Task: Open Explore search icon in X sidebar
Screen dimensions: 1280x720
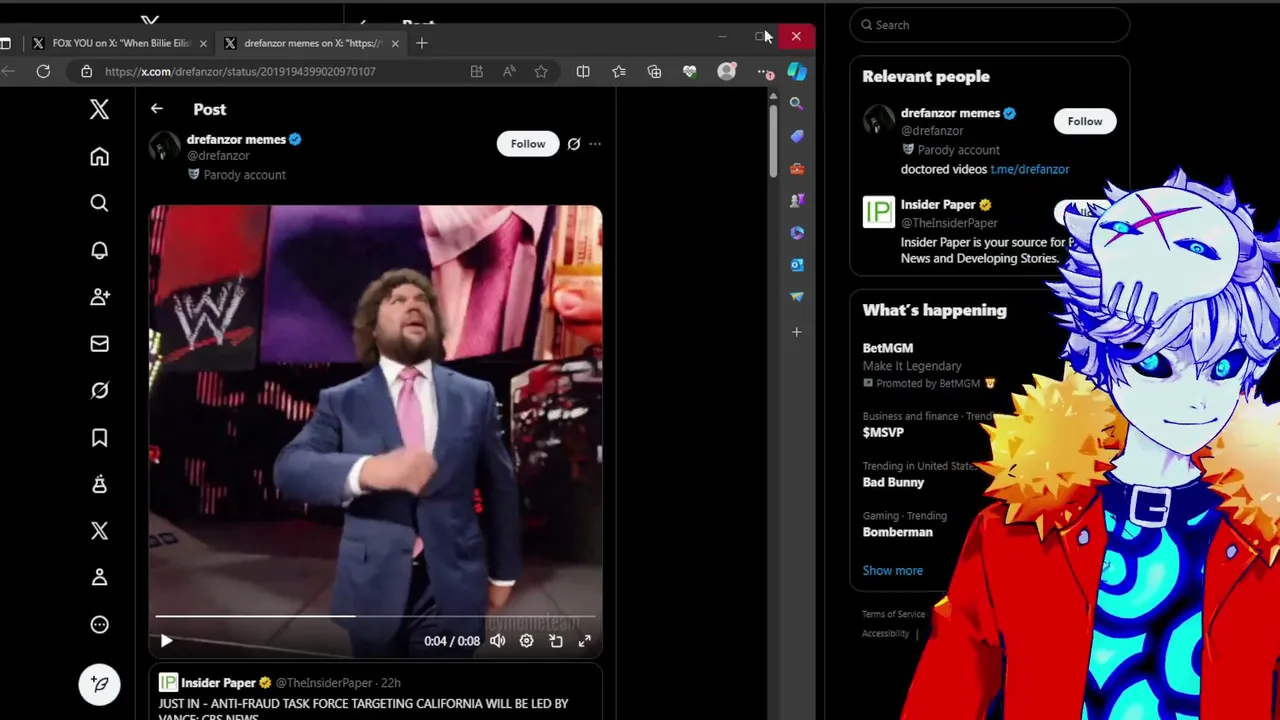Action: pyautogui.click(x=99, y=204)
